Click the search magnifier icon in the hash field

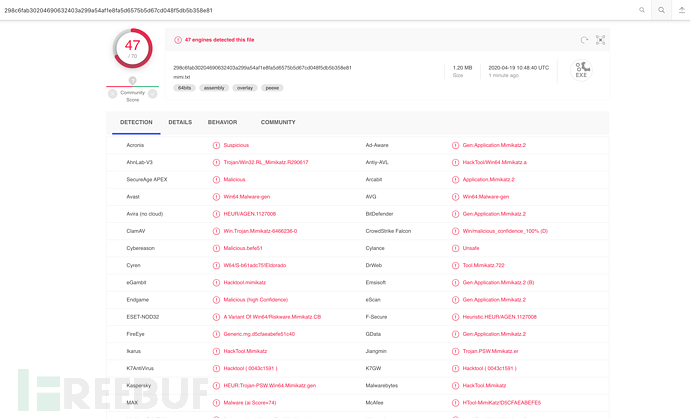(x=642, y=10)
